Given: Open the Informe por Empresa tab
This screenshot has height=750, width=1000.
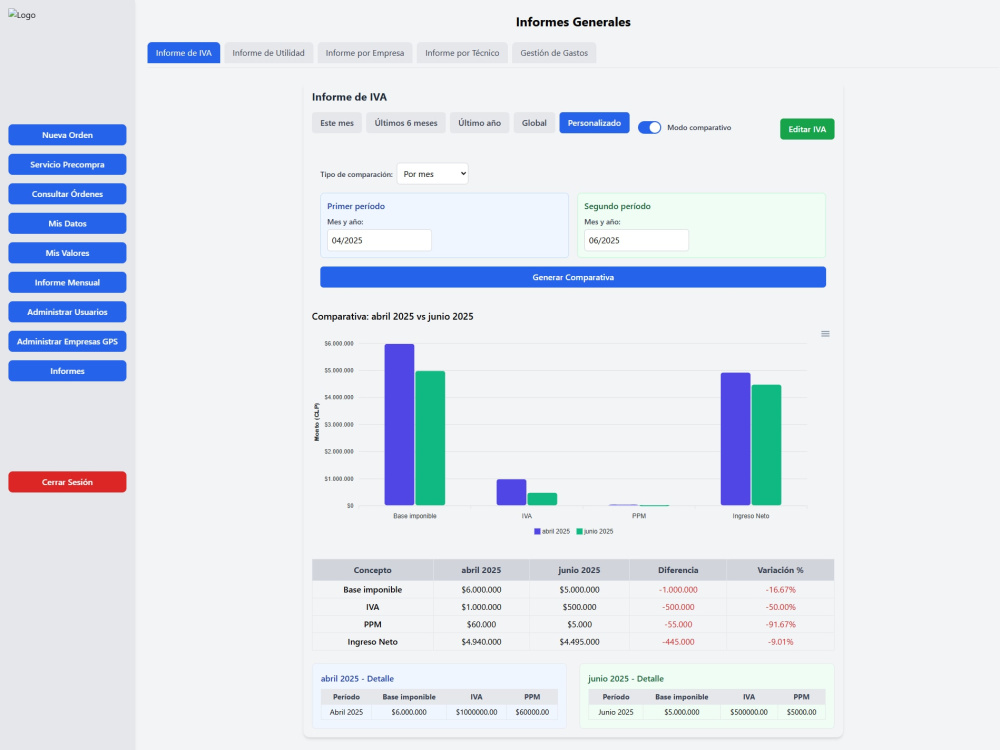Looking at the screenshot, I should pyautogui.click(x=365, y=53).
